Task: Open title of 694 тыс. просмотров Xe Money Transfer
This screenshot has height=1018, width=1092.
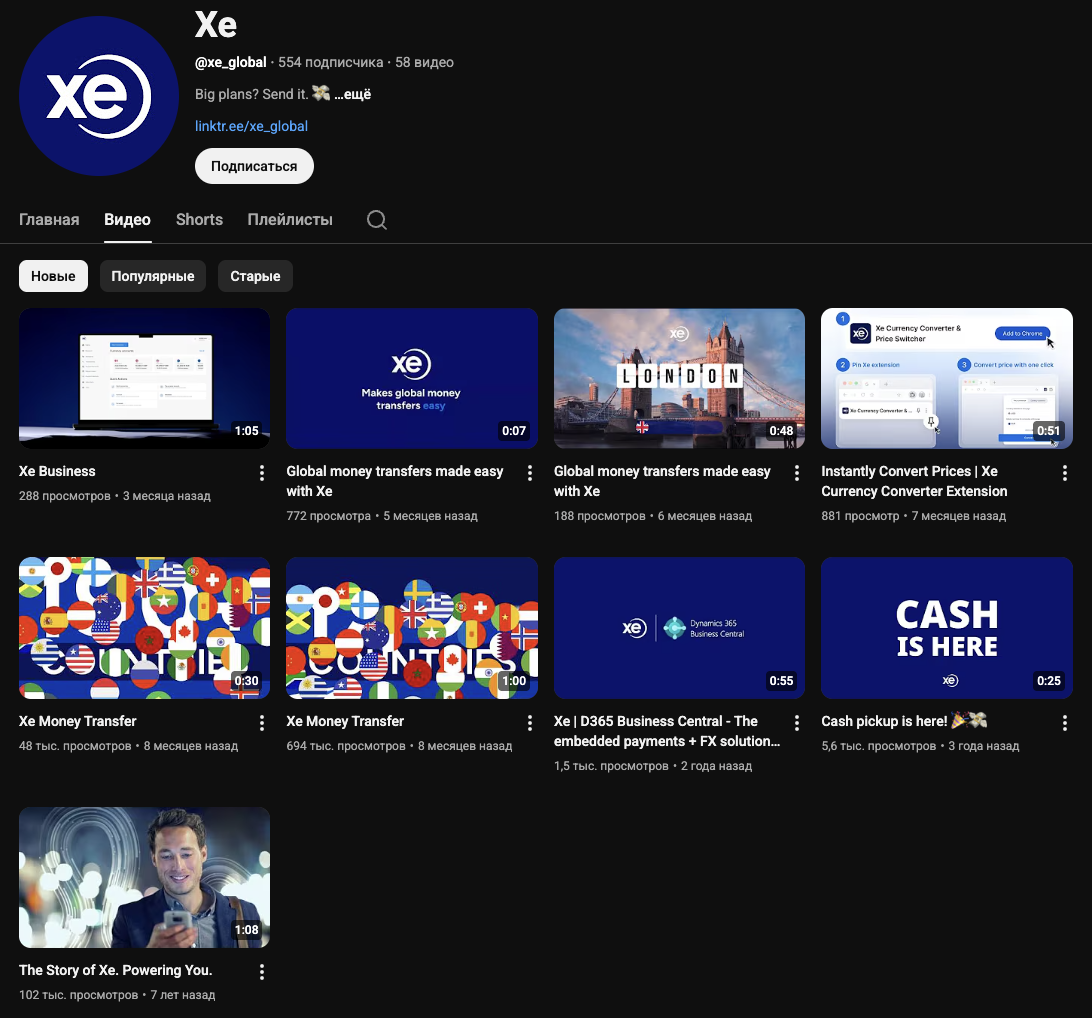Action: pos(345,721)
